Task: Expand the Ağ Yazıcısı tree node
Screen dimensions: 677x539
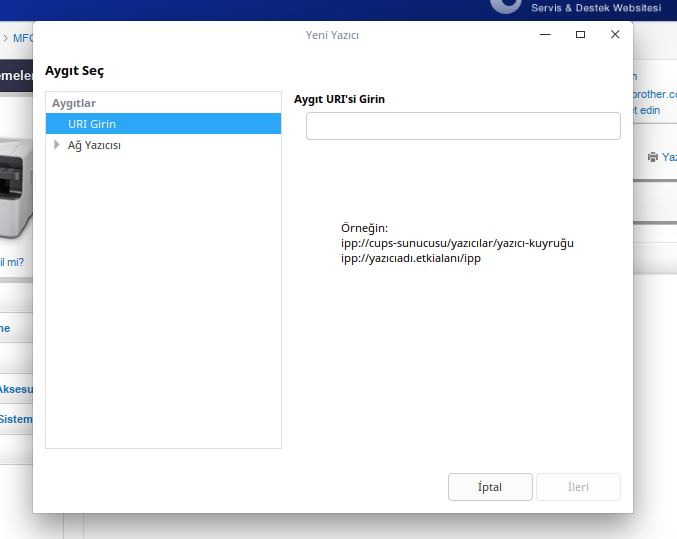Action: pos(57,145)
